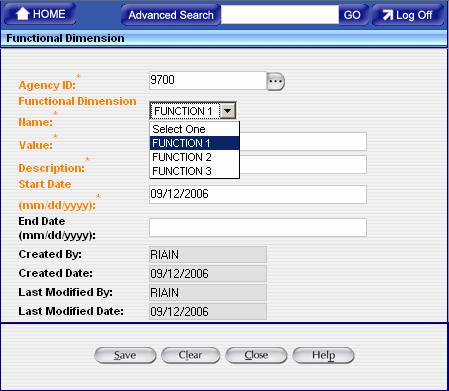Select FUNCTION 2 from the list
The height and width of the screenshot is (391, 449).
(195, 157)
